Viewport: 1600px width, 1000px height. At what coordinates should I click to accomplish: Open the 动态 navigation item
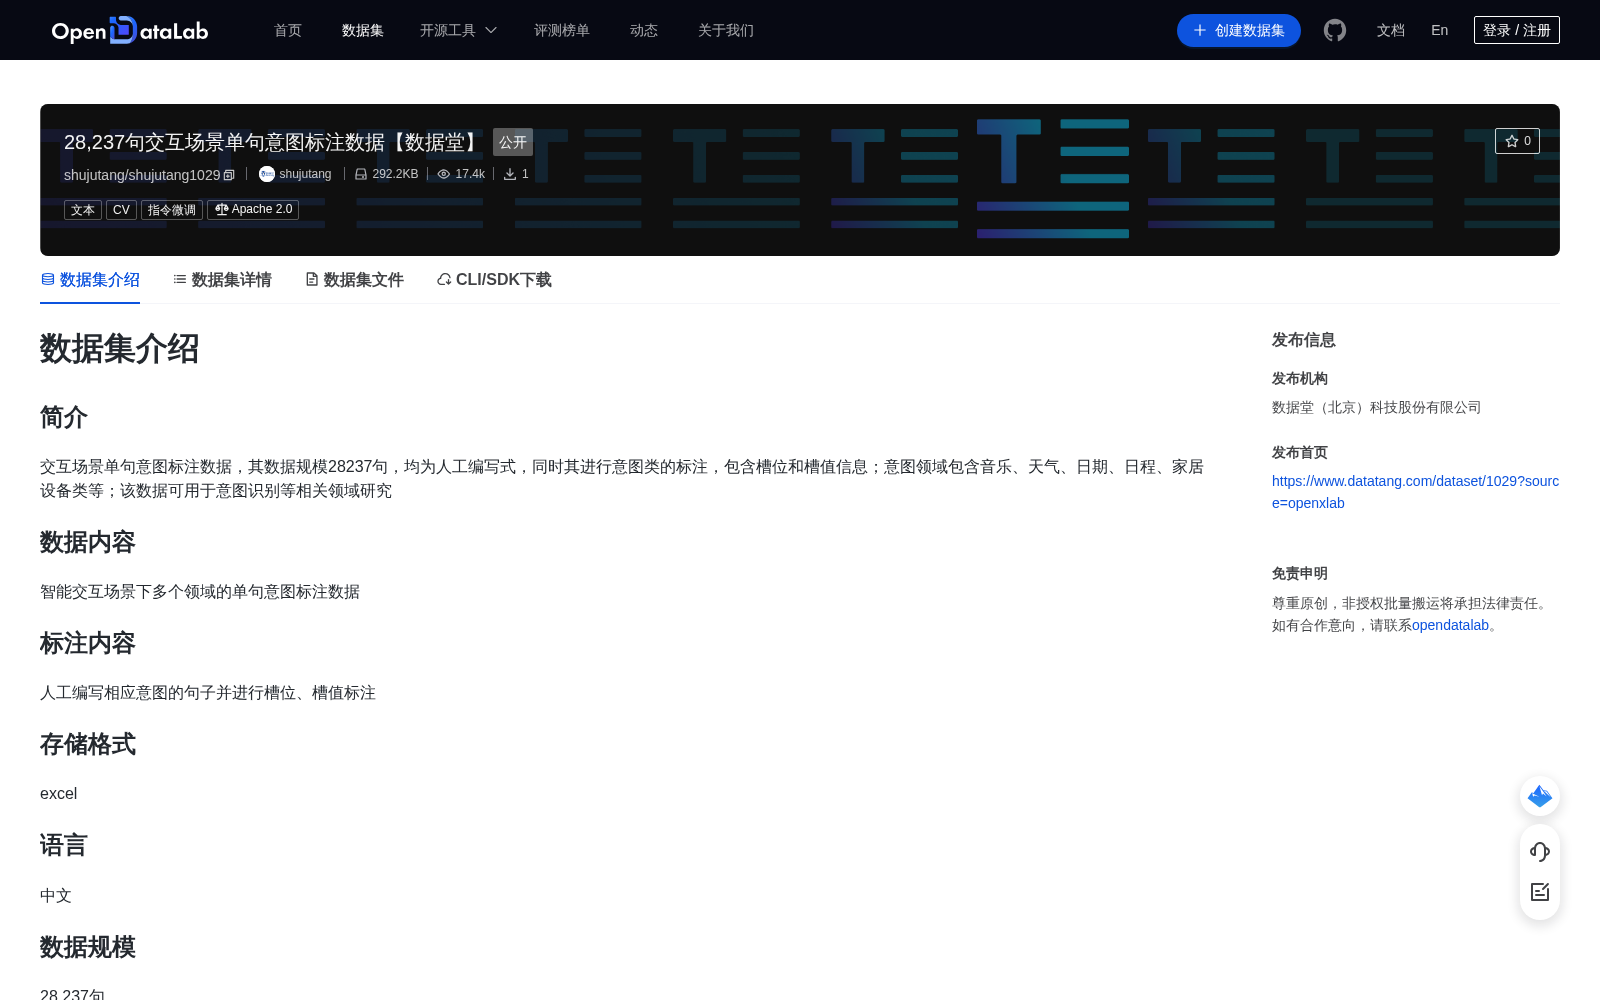[x=644, y=30]
